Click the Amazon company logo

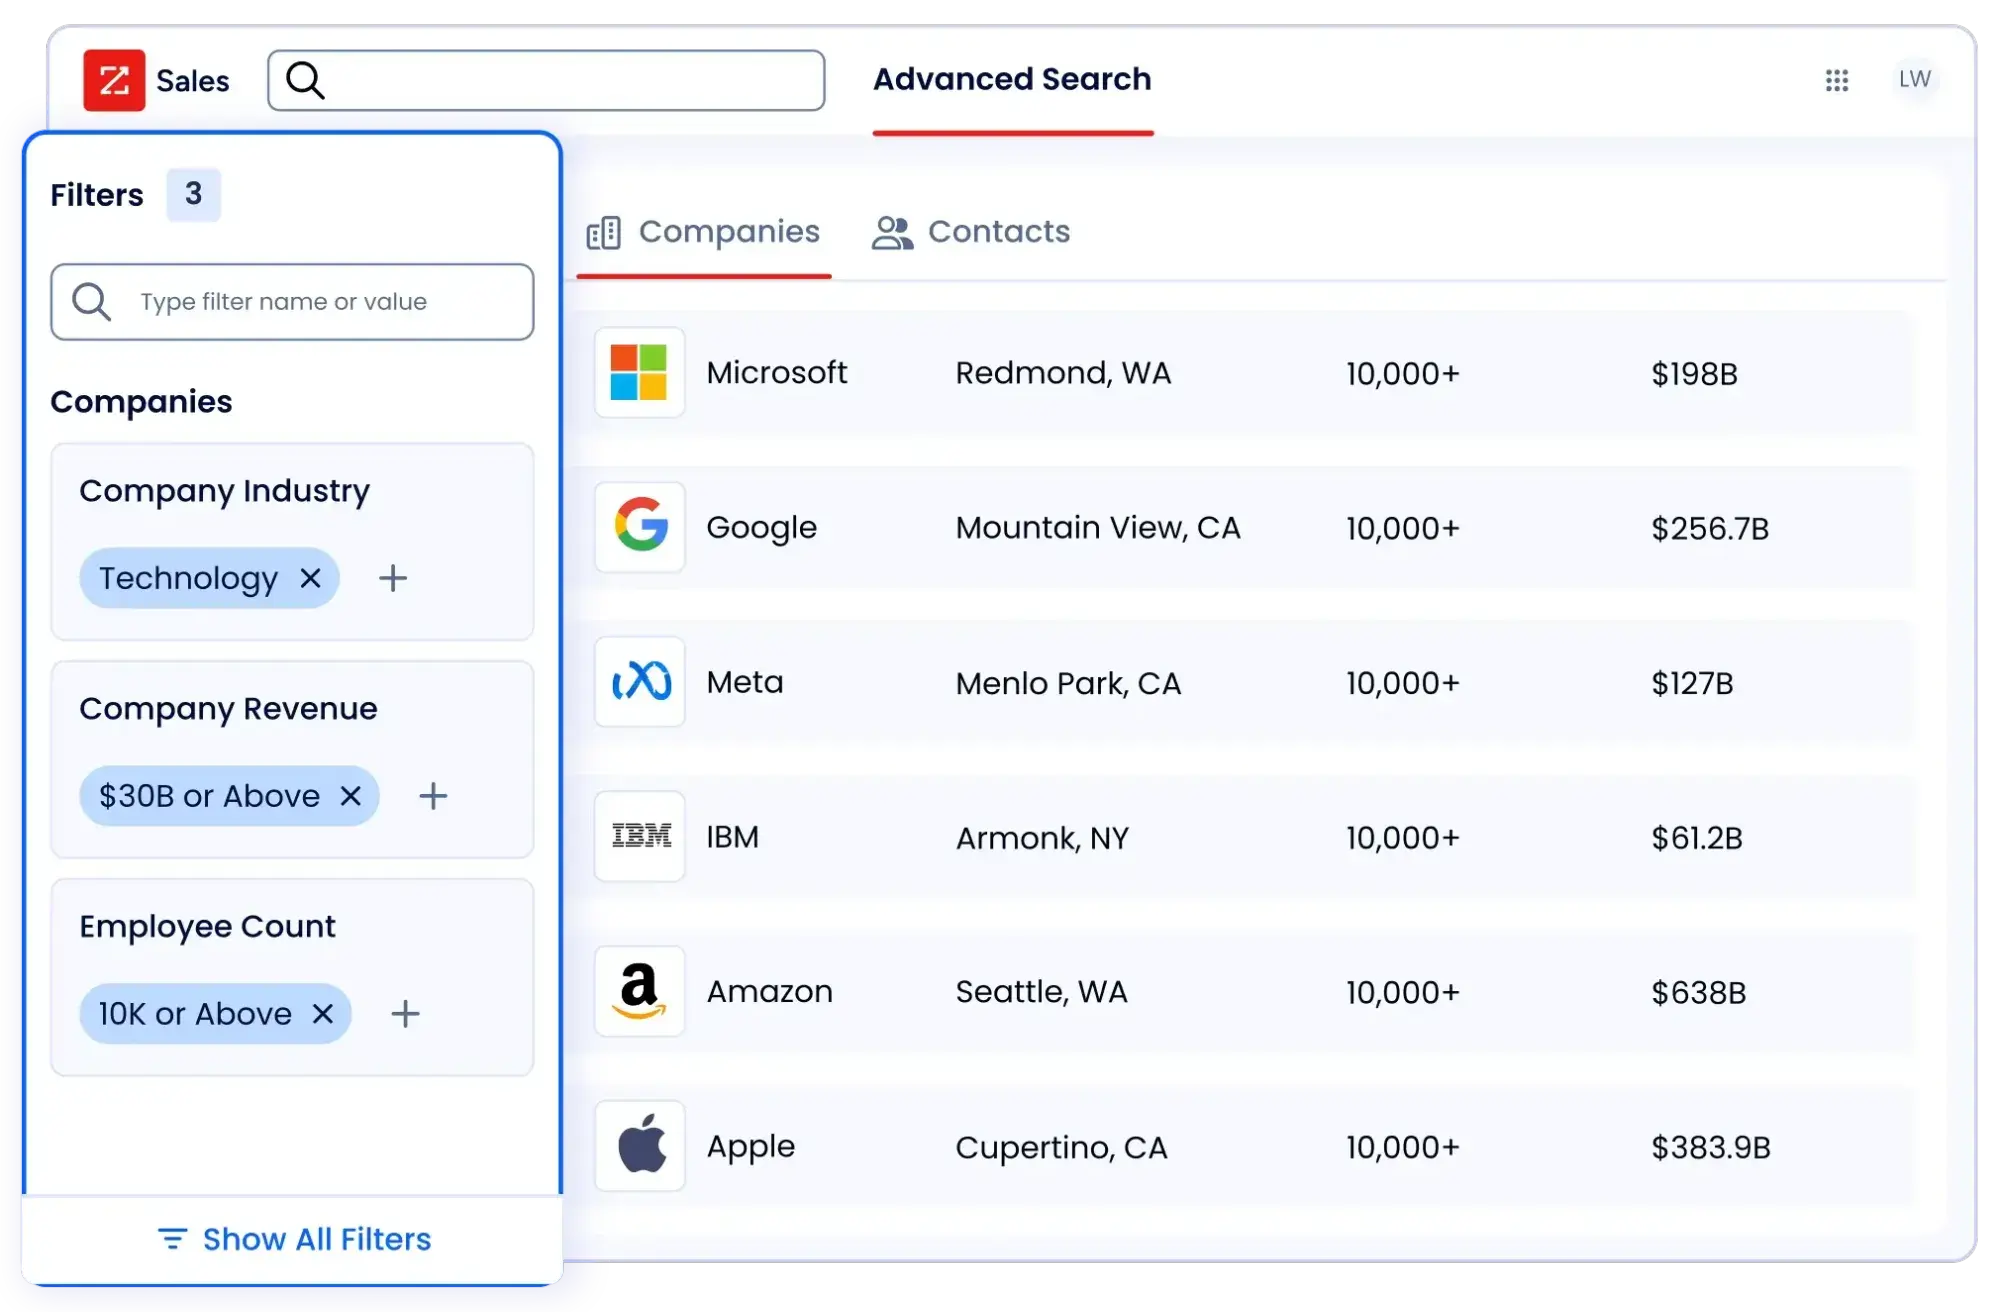coord(639,991)
